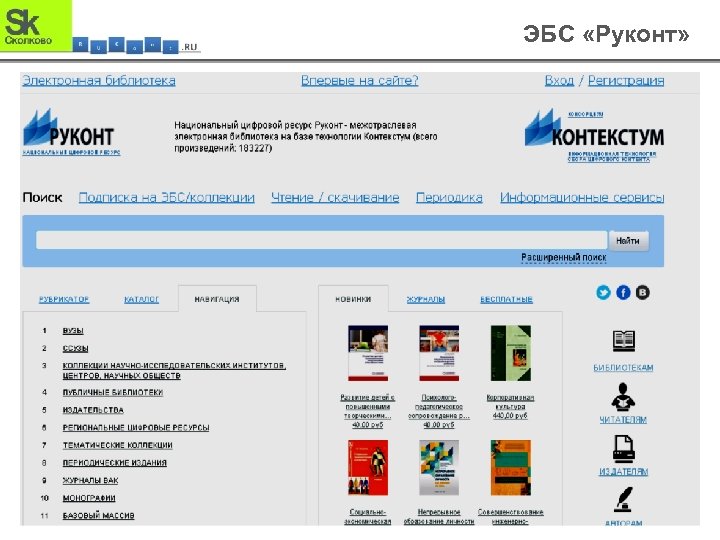The image size is (720, 540).
Task: Switch to the Бесплатные tab
Action: pyautogui.click(x=506, y=299)
